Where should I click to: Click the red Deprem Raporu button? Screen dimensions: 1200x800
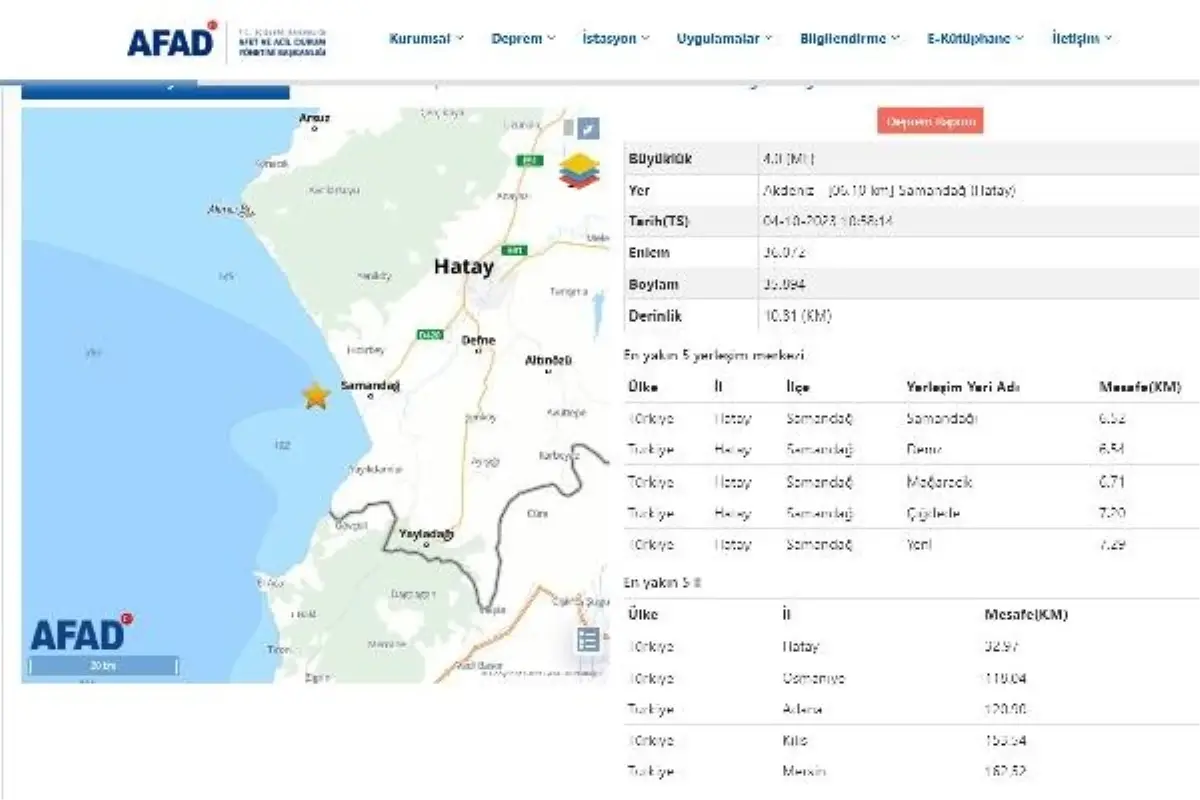coord(930,121)
